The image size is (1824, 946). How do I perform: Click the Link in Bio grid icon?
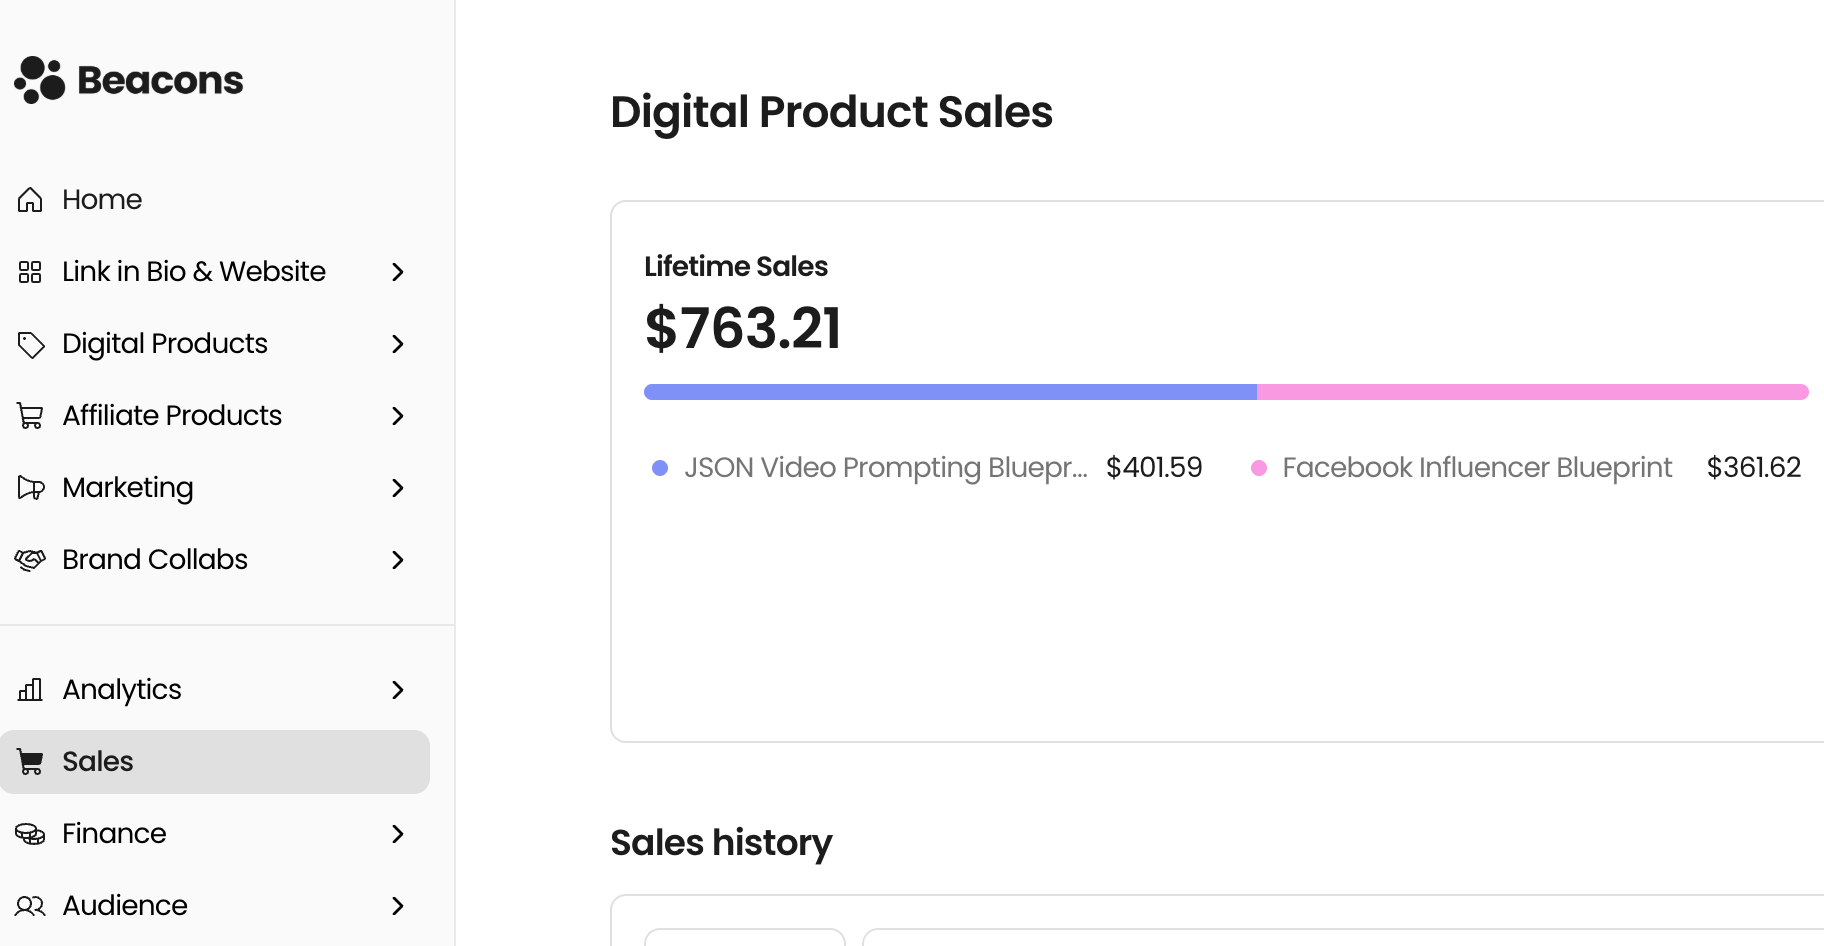[x=30, y=272]
